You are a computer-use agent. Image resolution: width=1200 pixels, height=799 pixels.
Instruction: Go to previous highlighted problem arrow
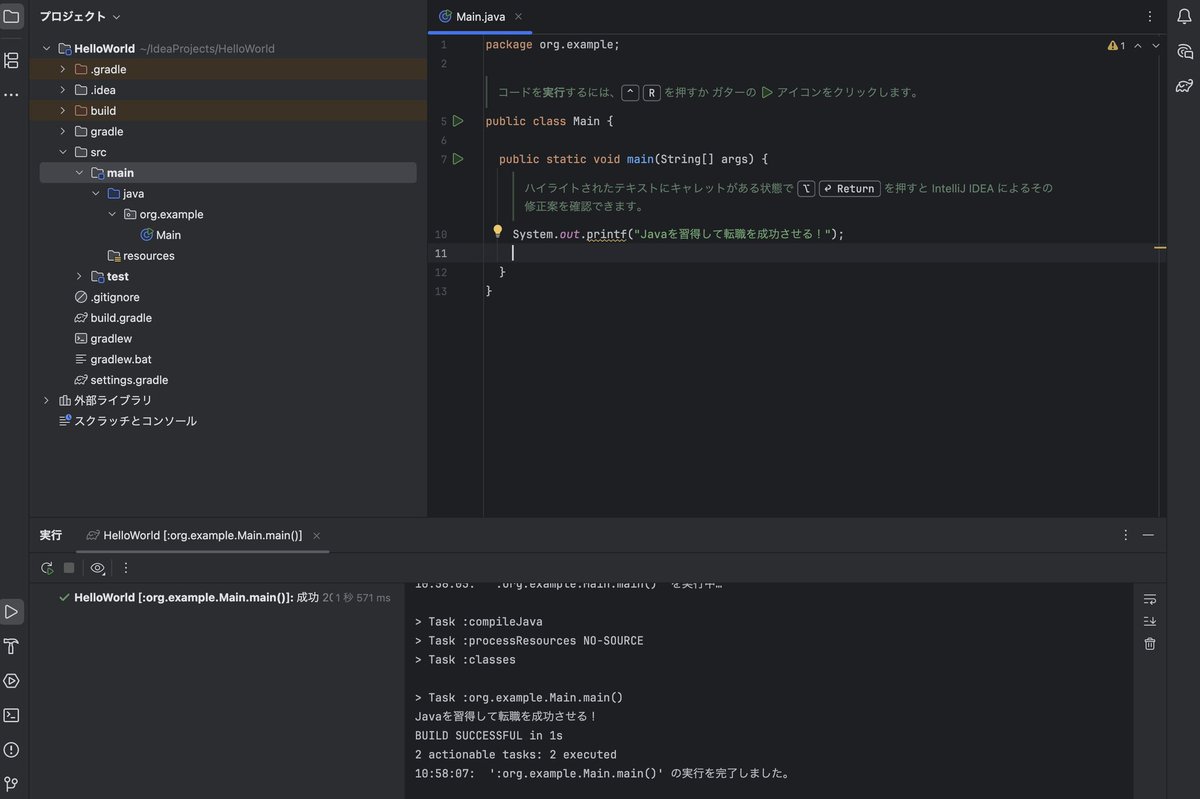1138,46
